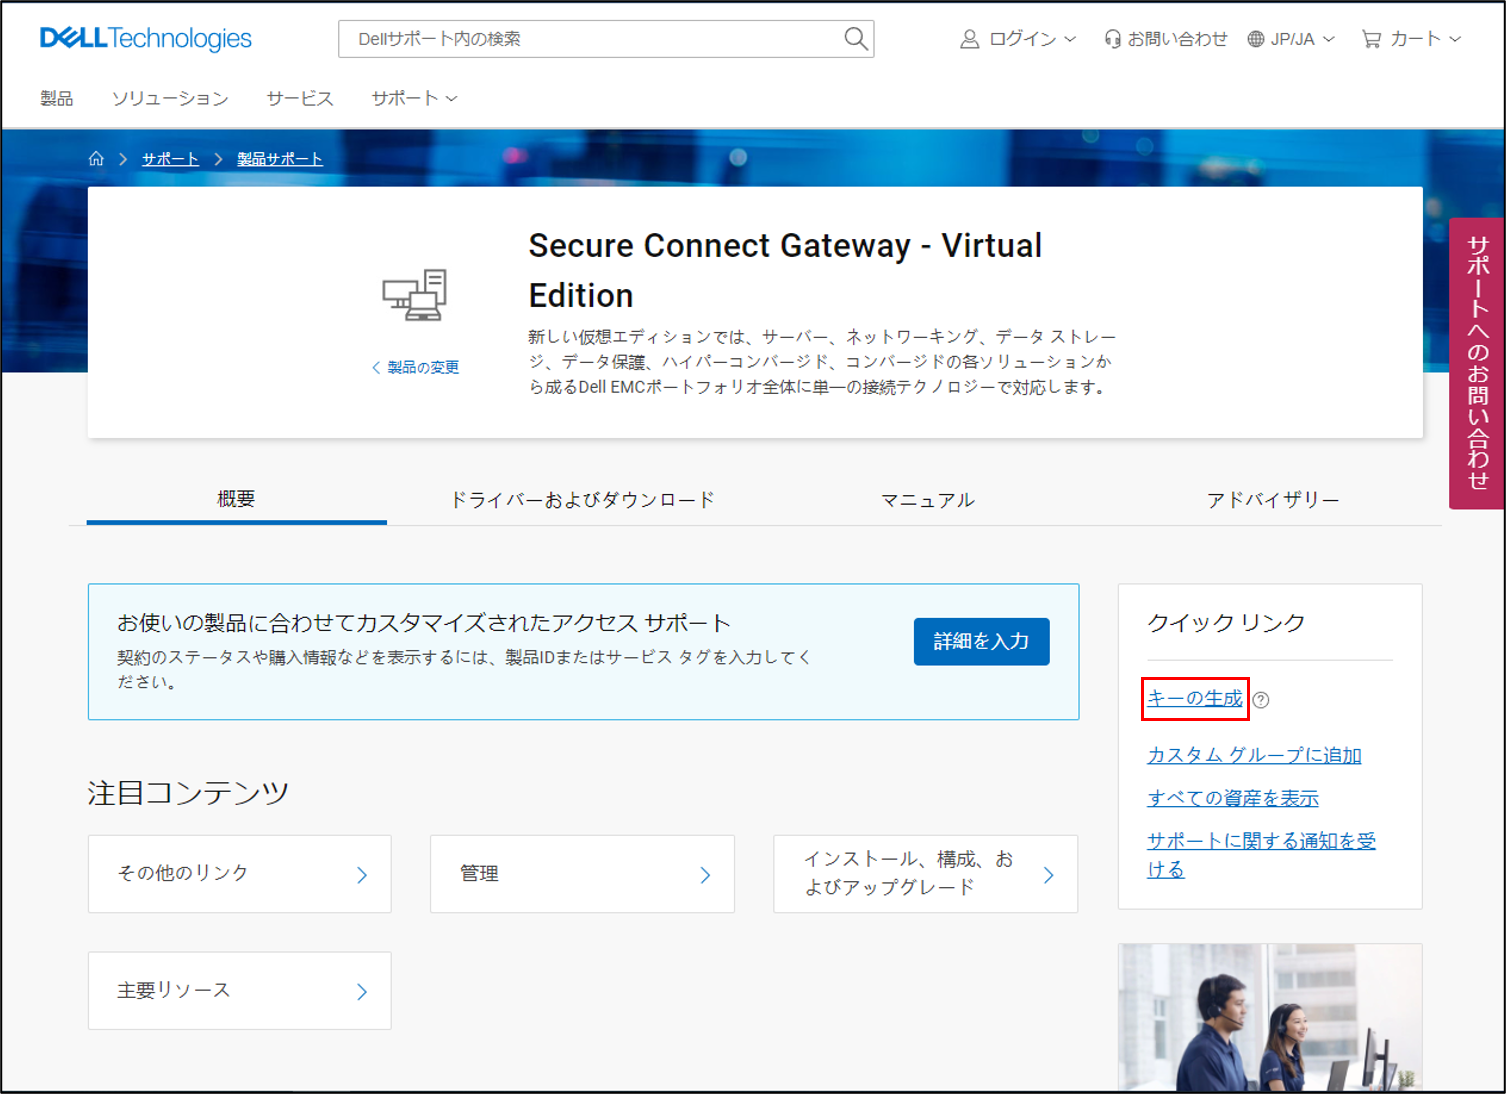
Task: Switch to ドライバーおよびダウンロード tab
Action: point(582,499)
